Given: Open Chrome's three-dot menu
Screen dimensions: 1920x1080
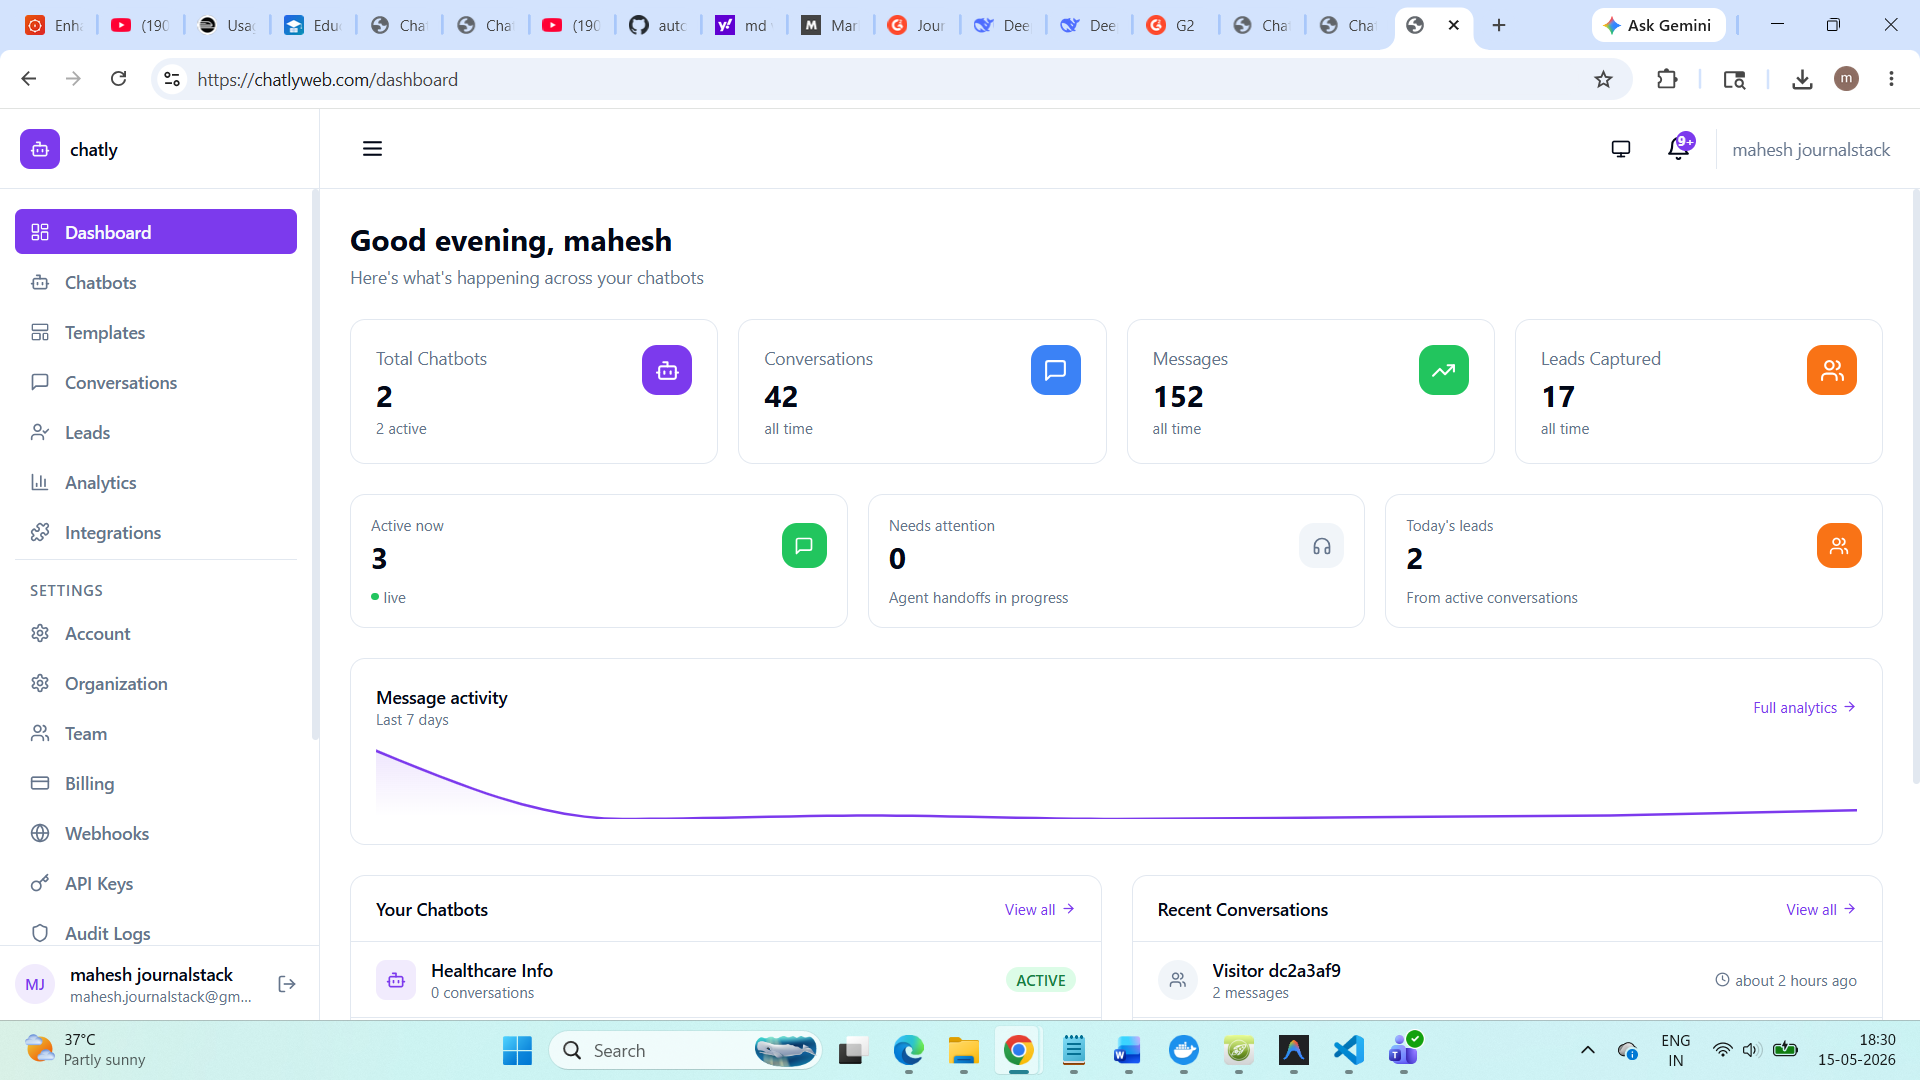Looking at the screenshot, I should pos(1891,79).
